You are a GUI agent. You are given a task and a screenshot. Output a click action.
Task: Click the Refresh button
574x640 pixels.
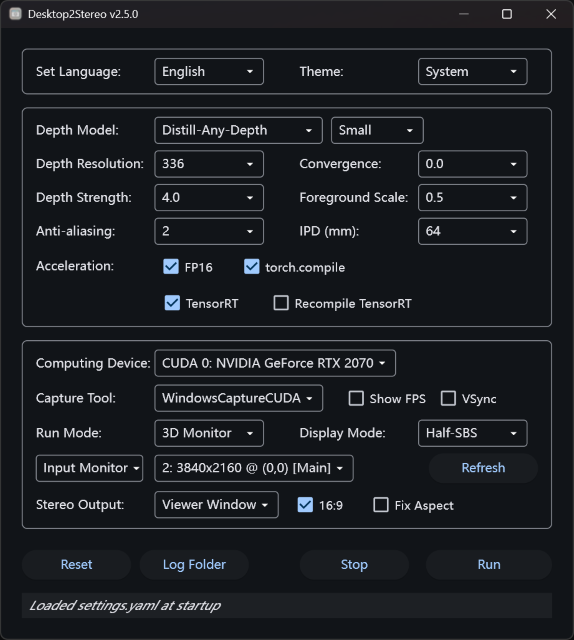pyautogui.click(x=483, y=468)
